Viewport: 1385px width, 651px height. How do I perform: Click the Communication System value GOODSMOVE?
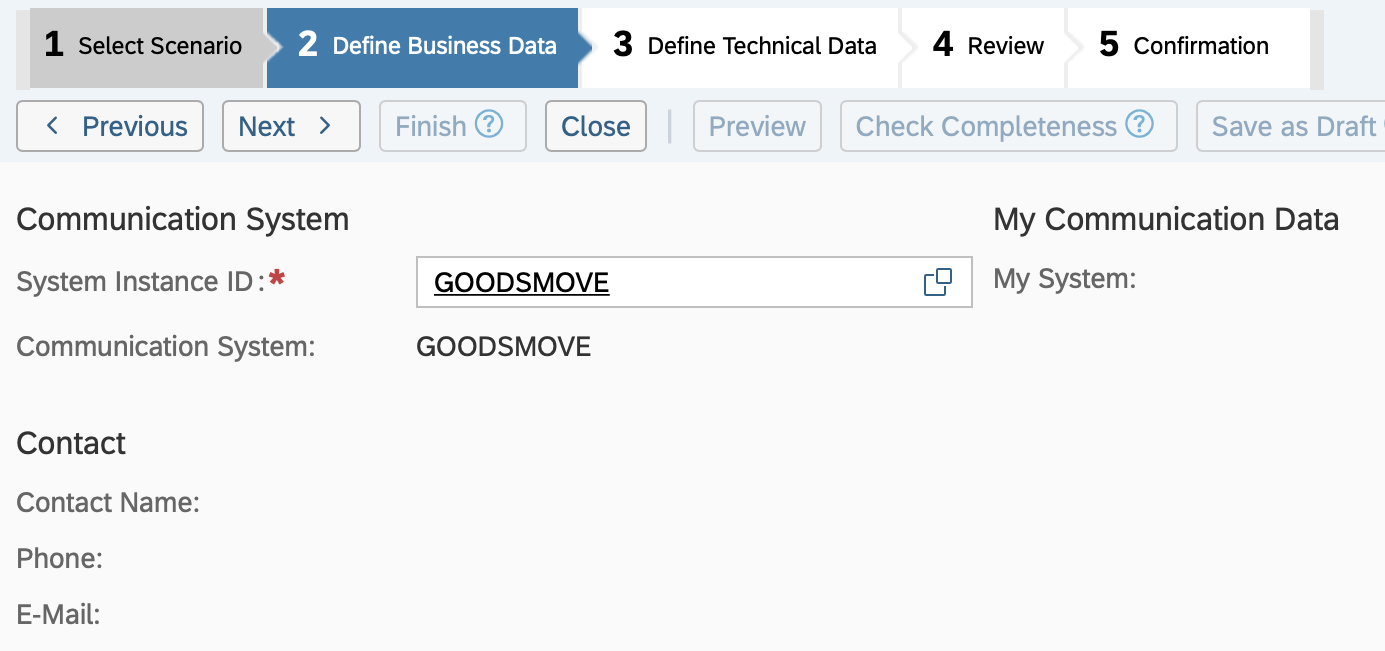point(503,347)
